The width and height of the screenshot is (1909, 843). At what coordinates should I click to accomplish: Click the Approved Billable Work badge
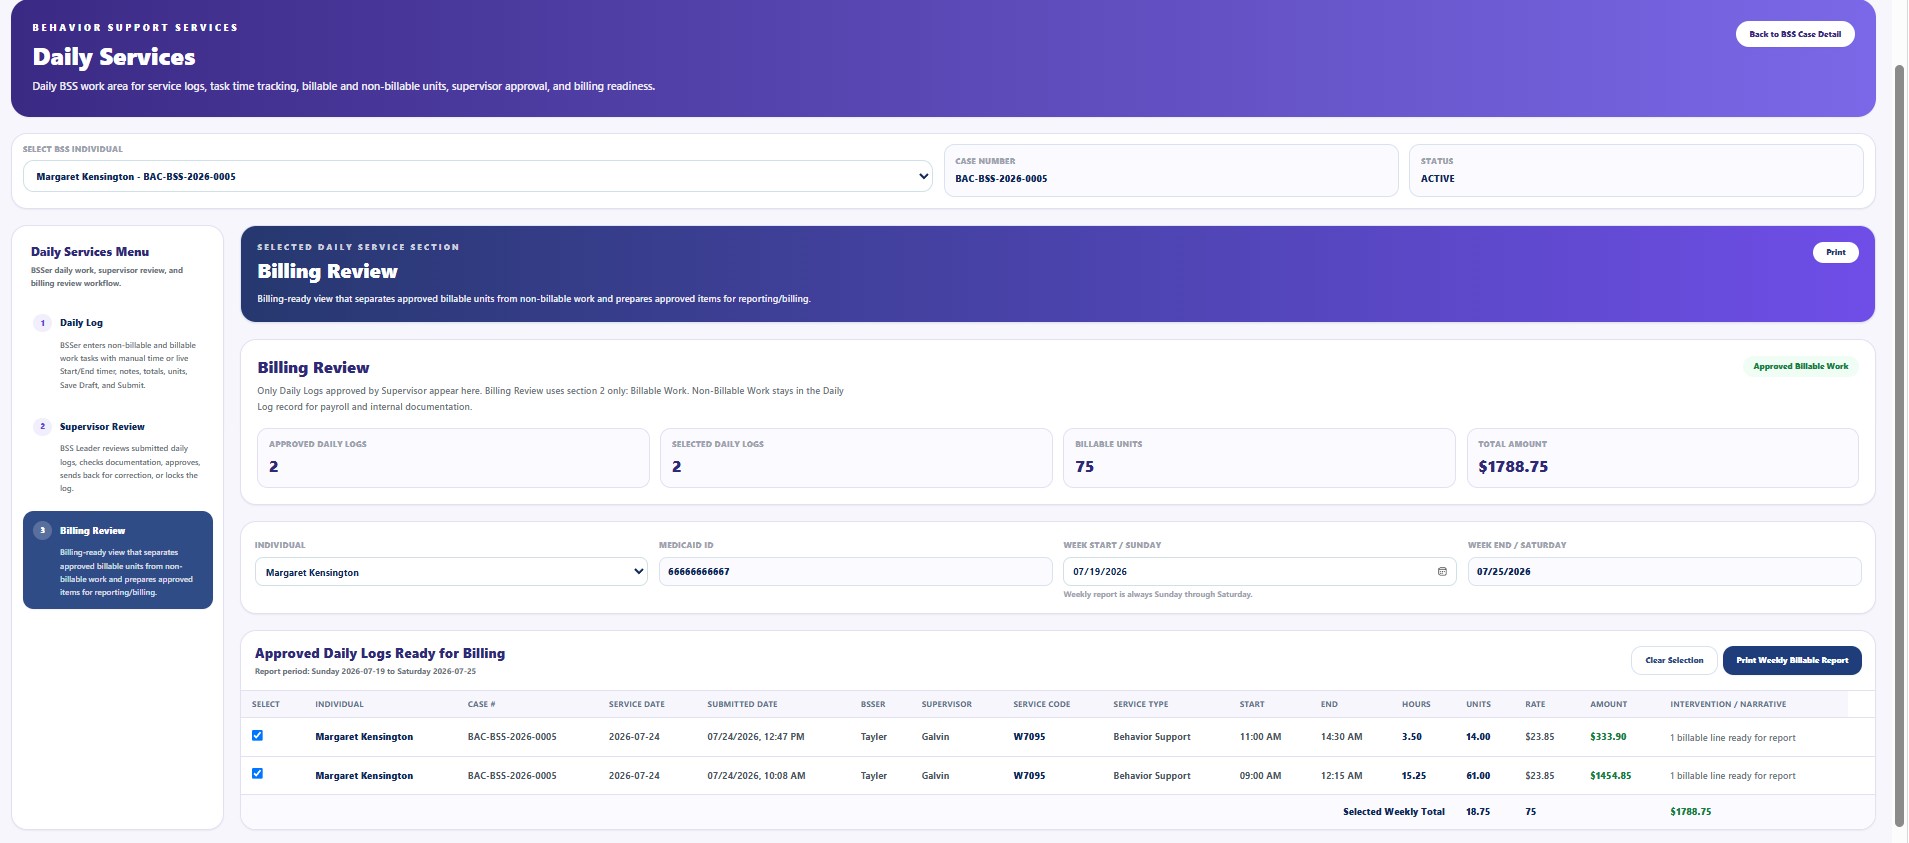click(x=1800, y=366)
